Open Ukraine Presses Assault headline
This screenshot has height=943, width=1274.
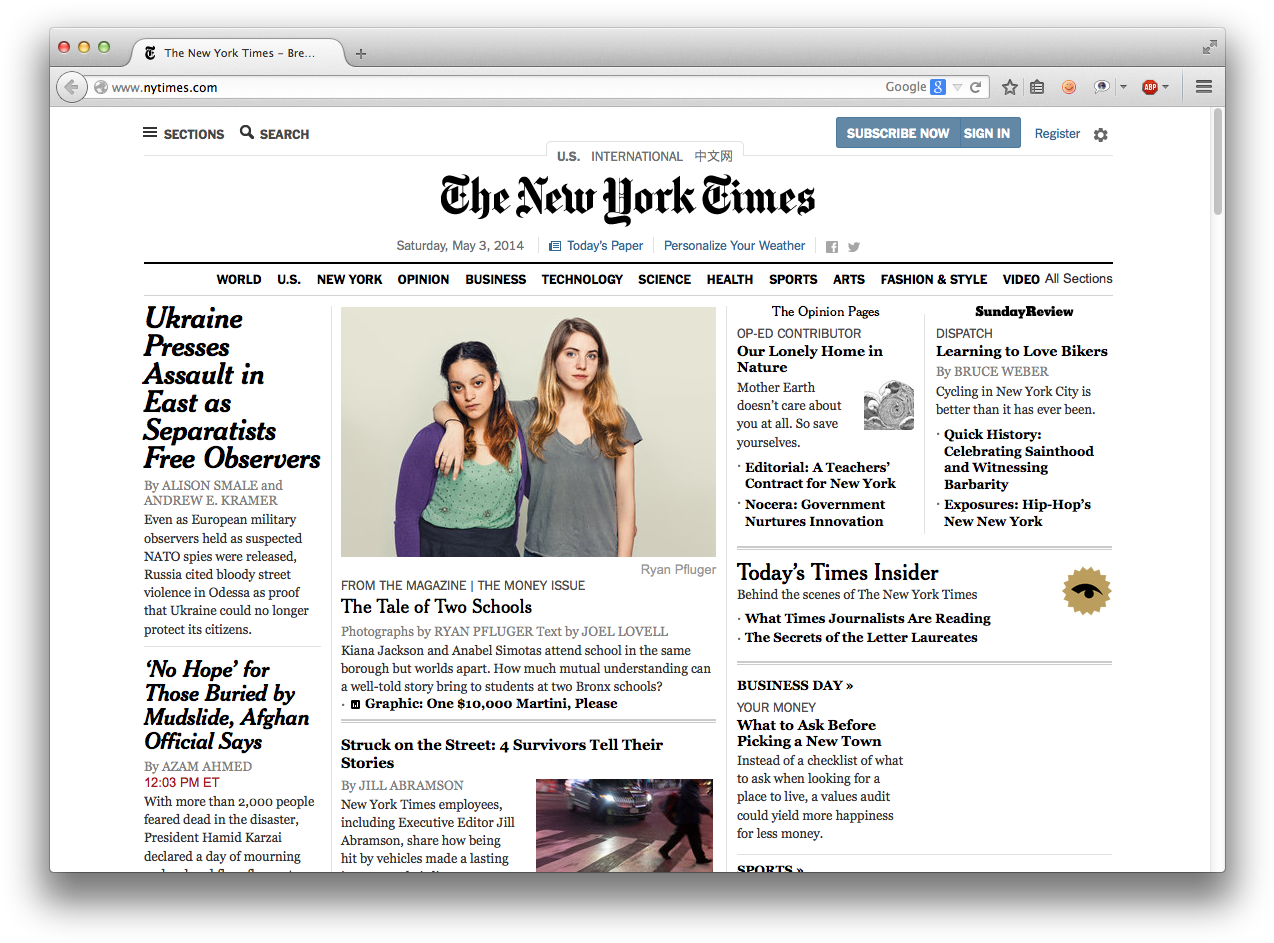click(232, 388)
